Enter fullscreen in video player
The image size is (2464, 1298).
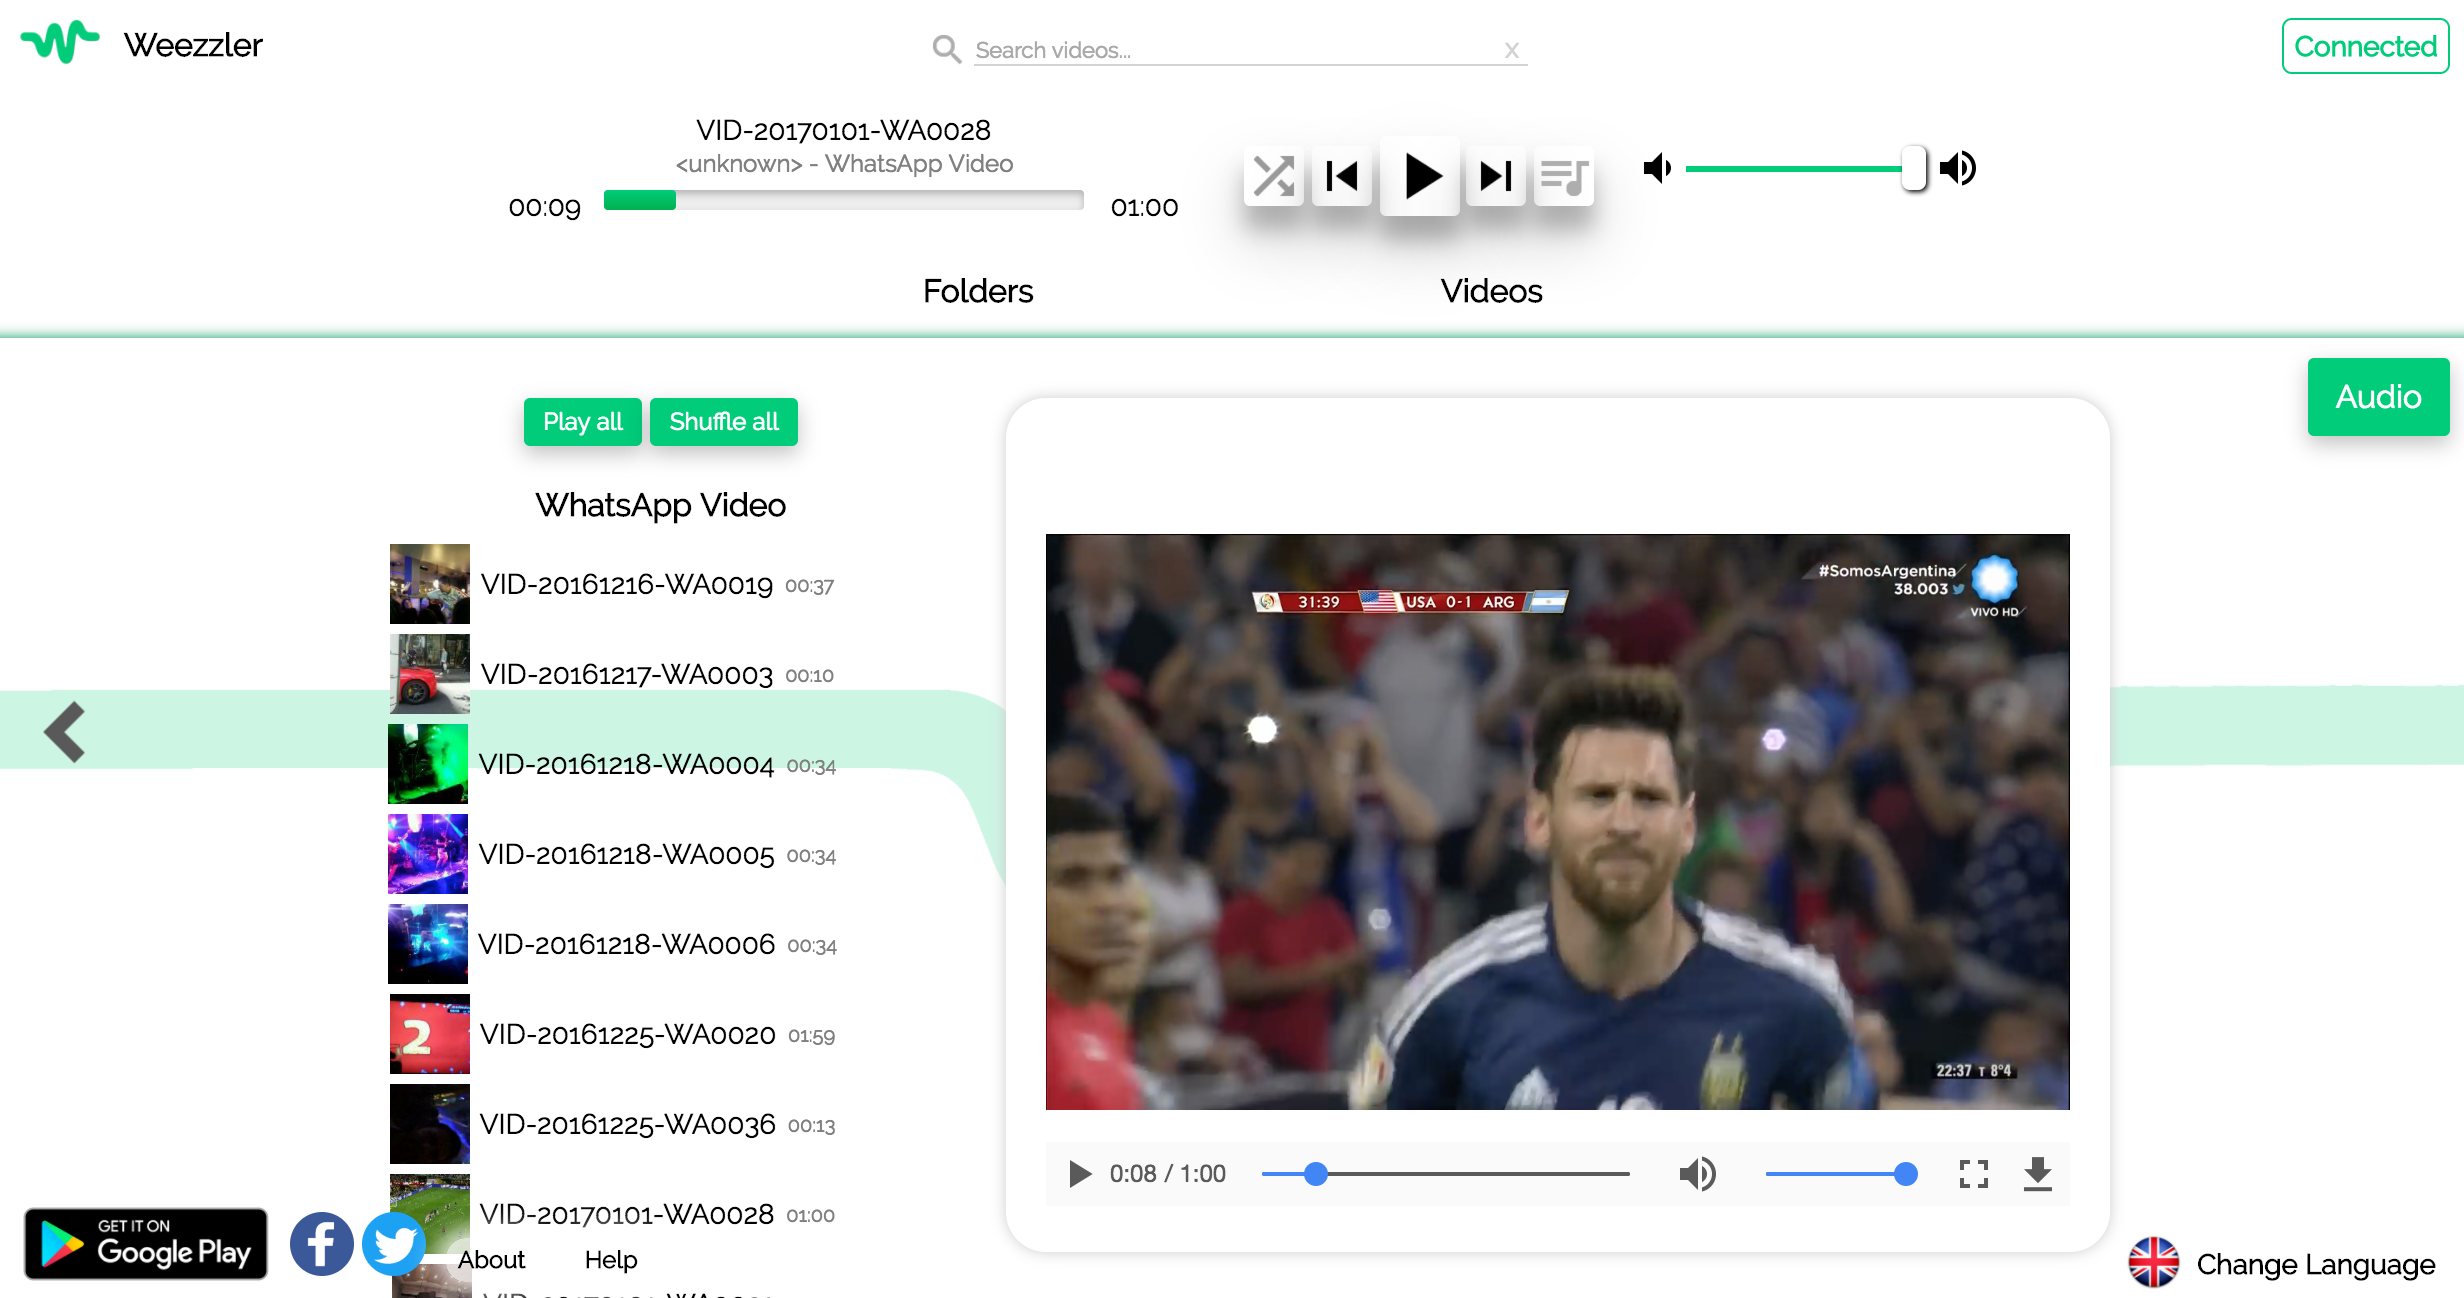click(x=1973, y=1173)
